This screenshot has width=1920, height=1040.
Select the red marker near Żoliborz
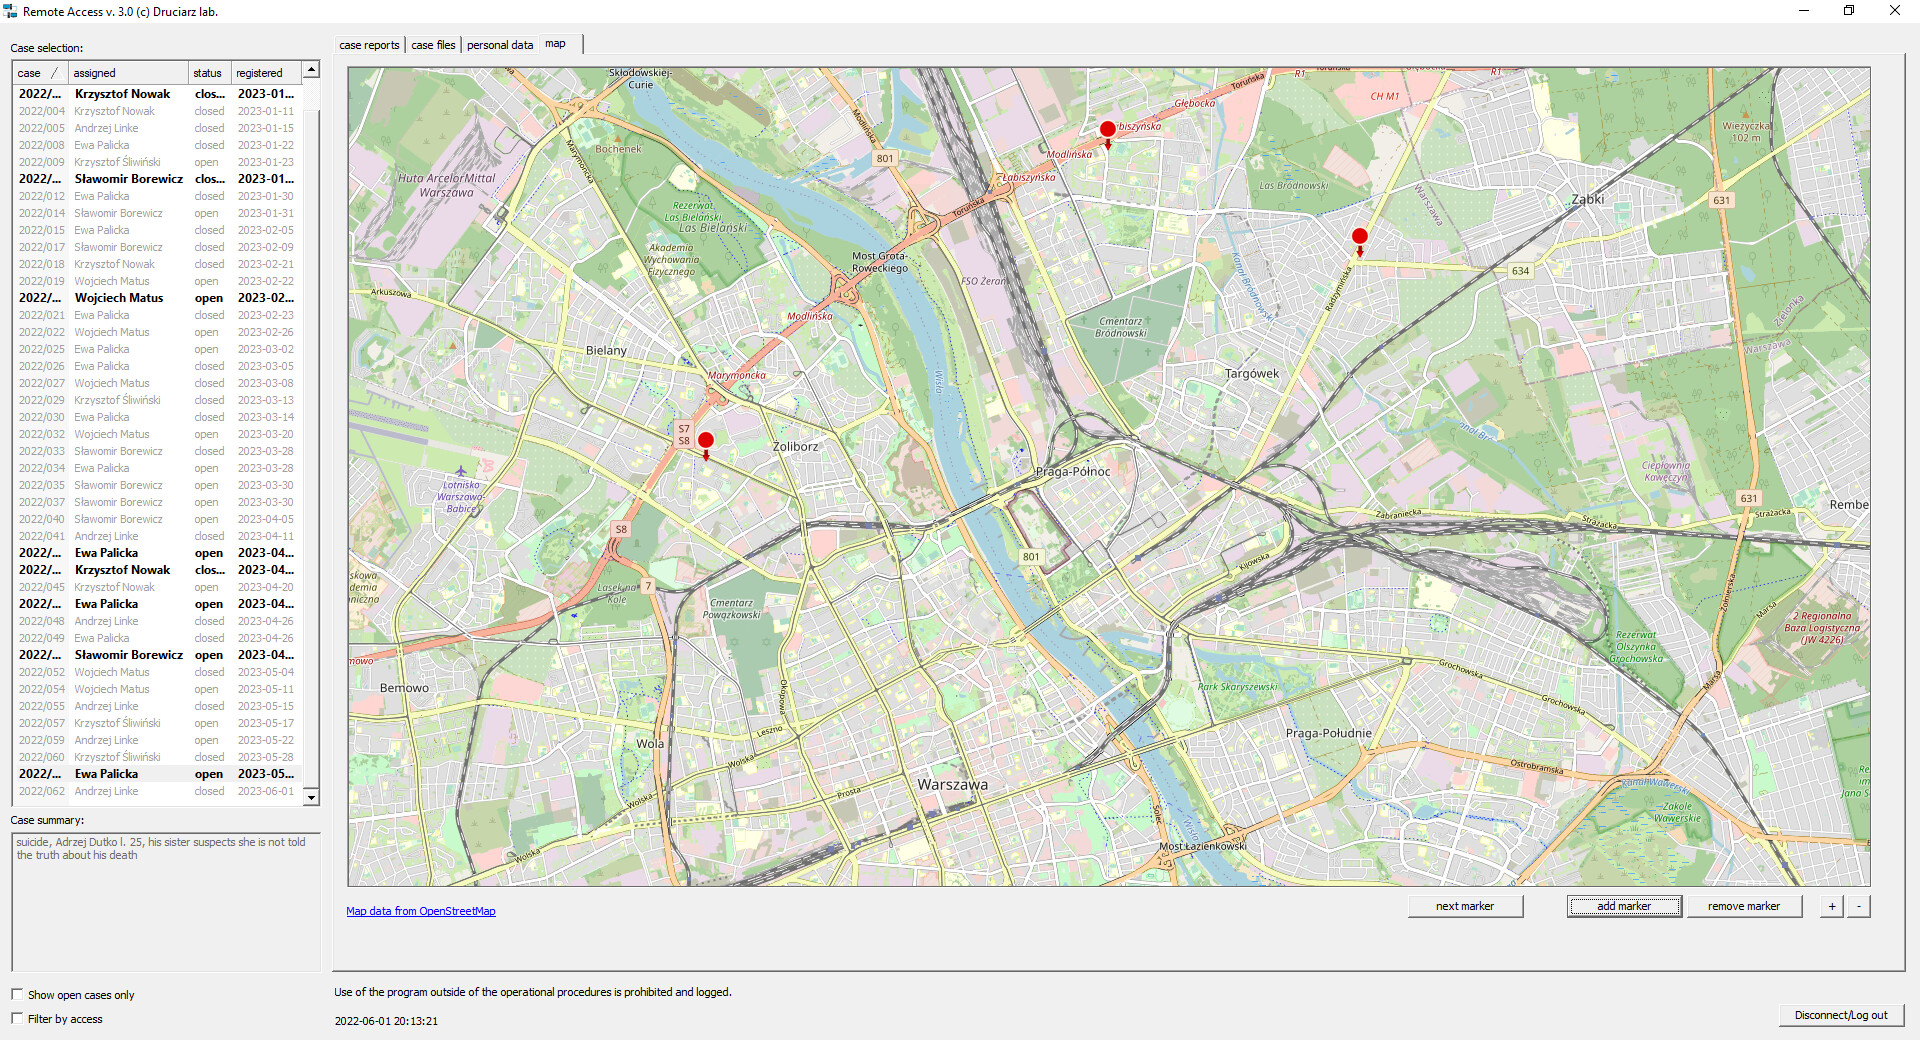(706, 441)
